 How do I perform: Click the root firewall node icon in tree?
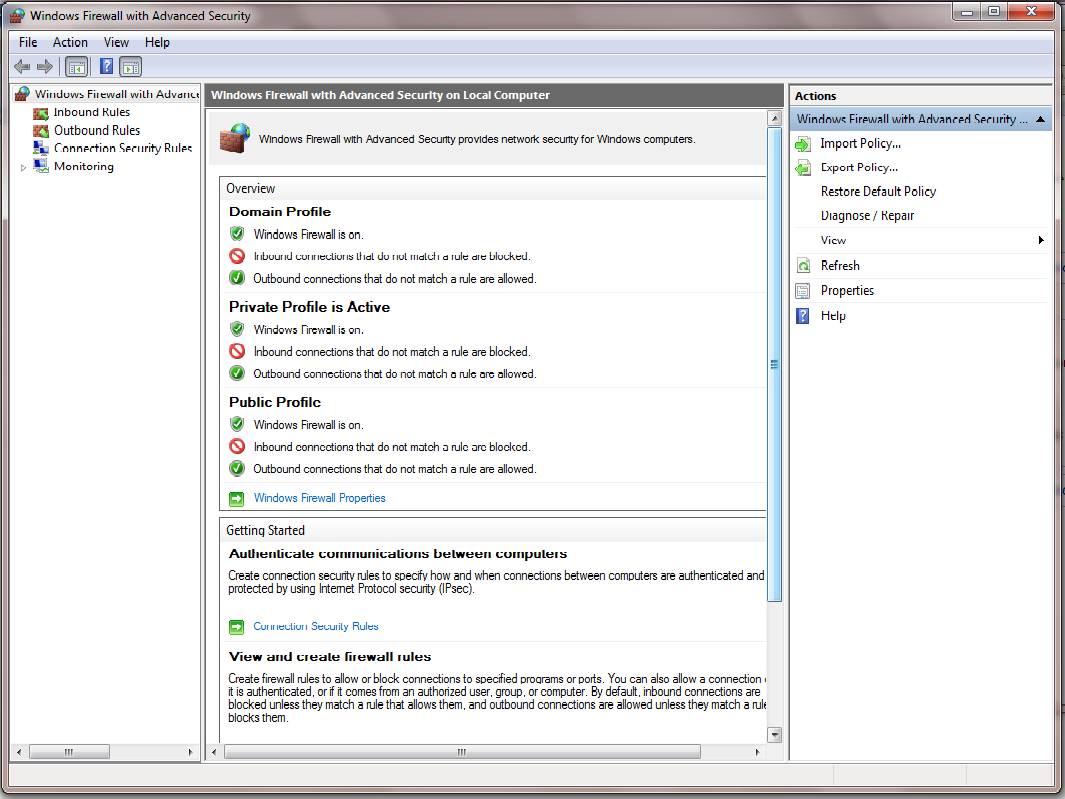pos(22,94)
